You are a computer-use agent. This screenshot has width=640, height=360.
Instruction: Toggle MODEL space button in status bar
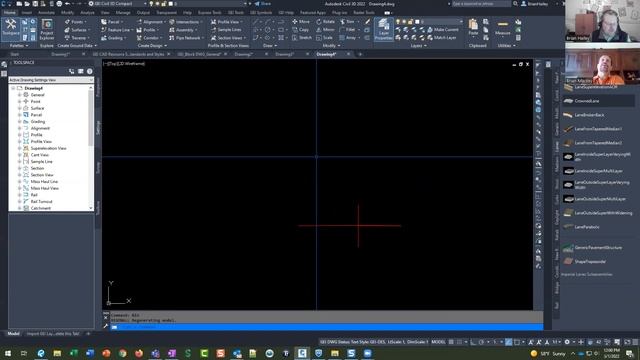tap(438, 342)
